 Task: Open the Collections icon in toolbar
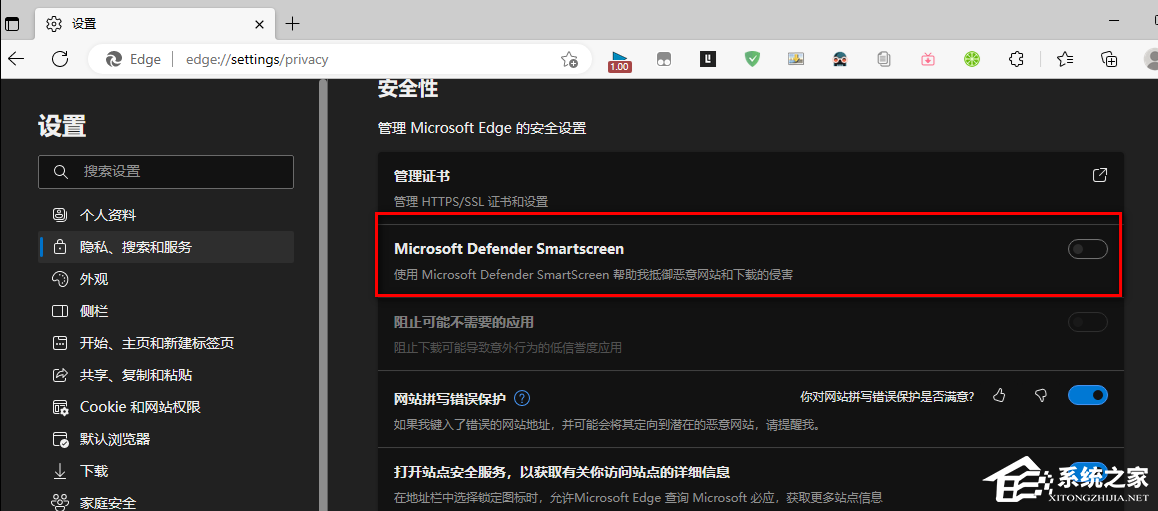(1109, 59)
